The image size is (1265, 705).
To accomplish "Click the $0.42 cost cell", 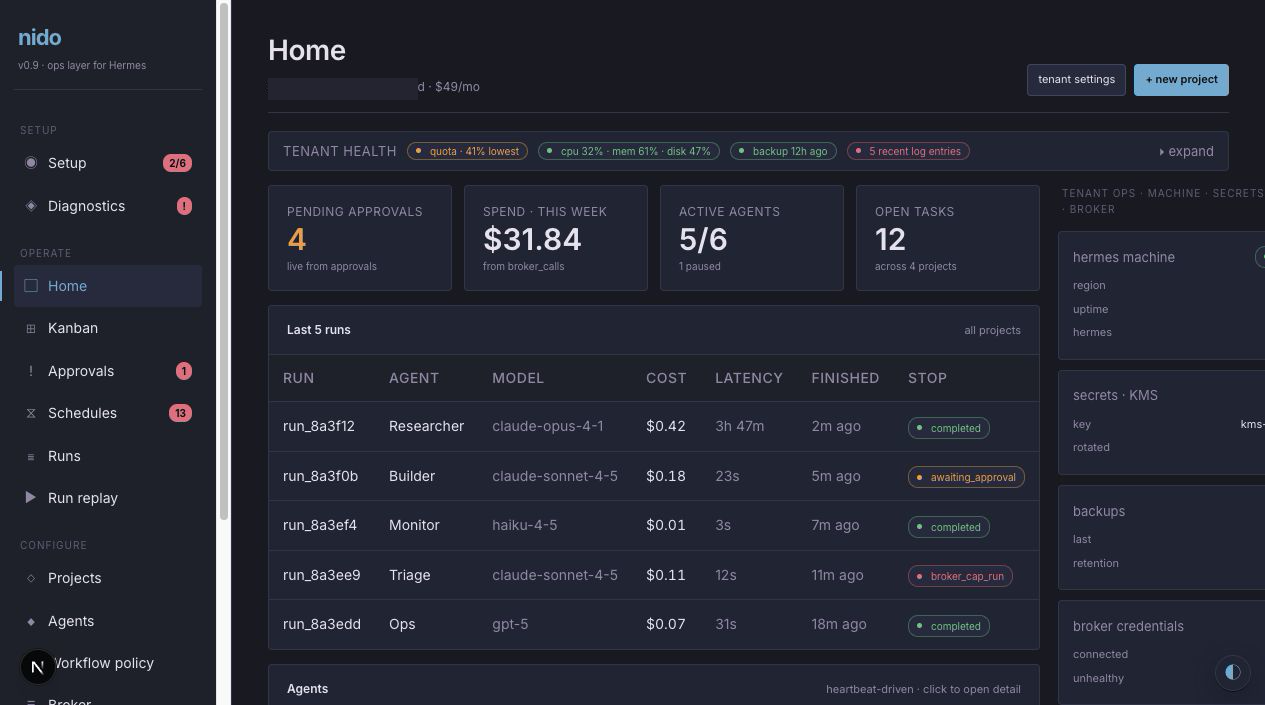I will pos(666,426).
